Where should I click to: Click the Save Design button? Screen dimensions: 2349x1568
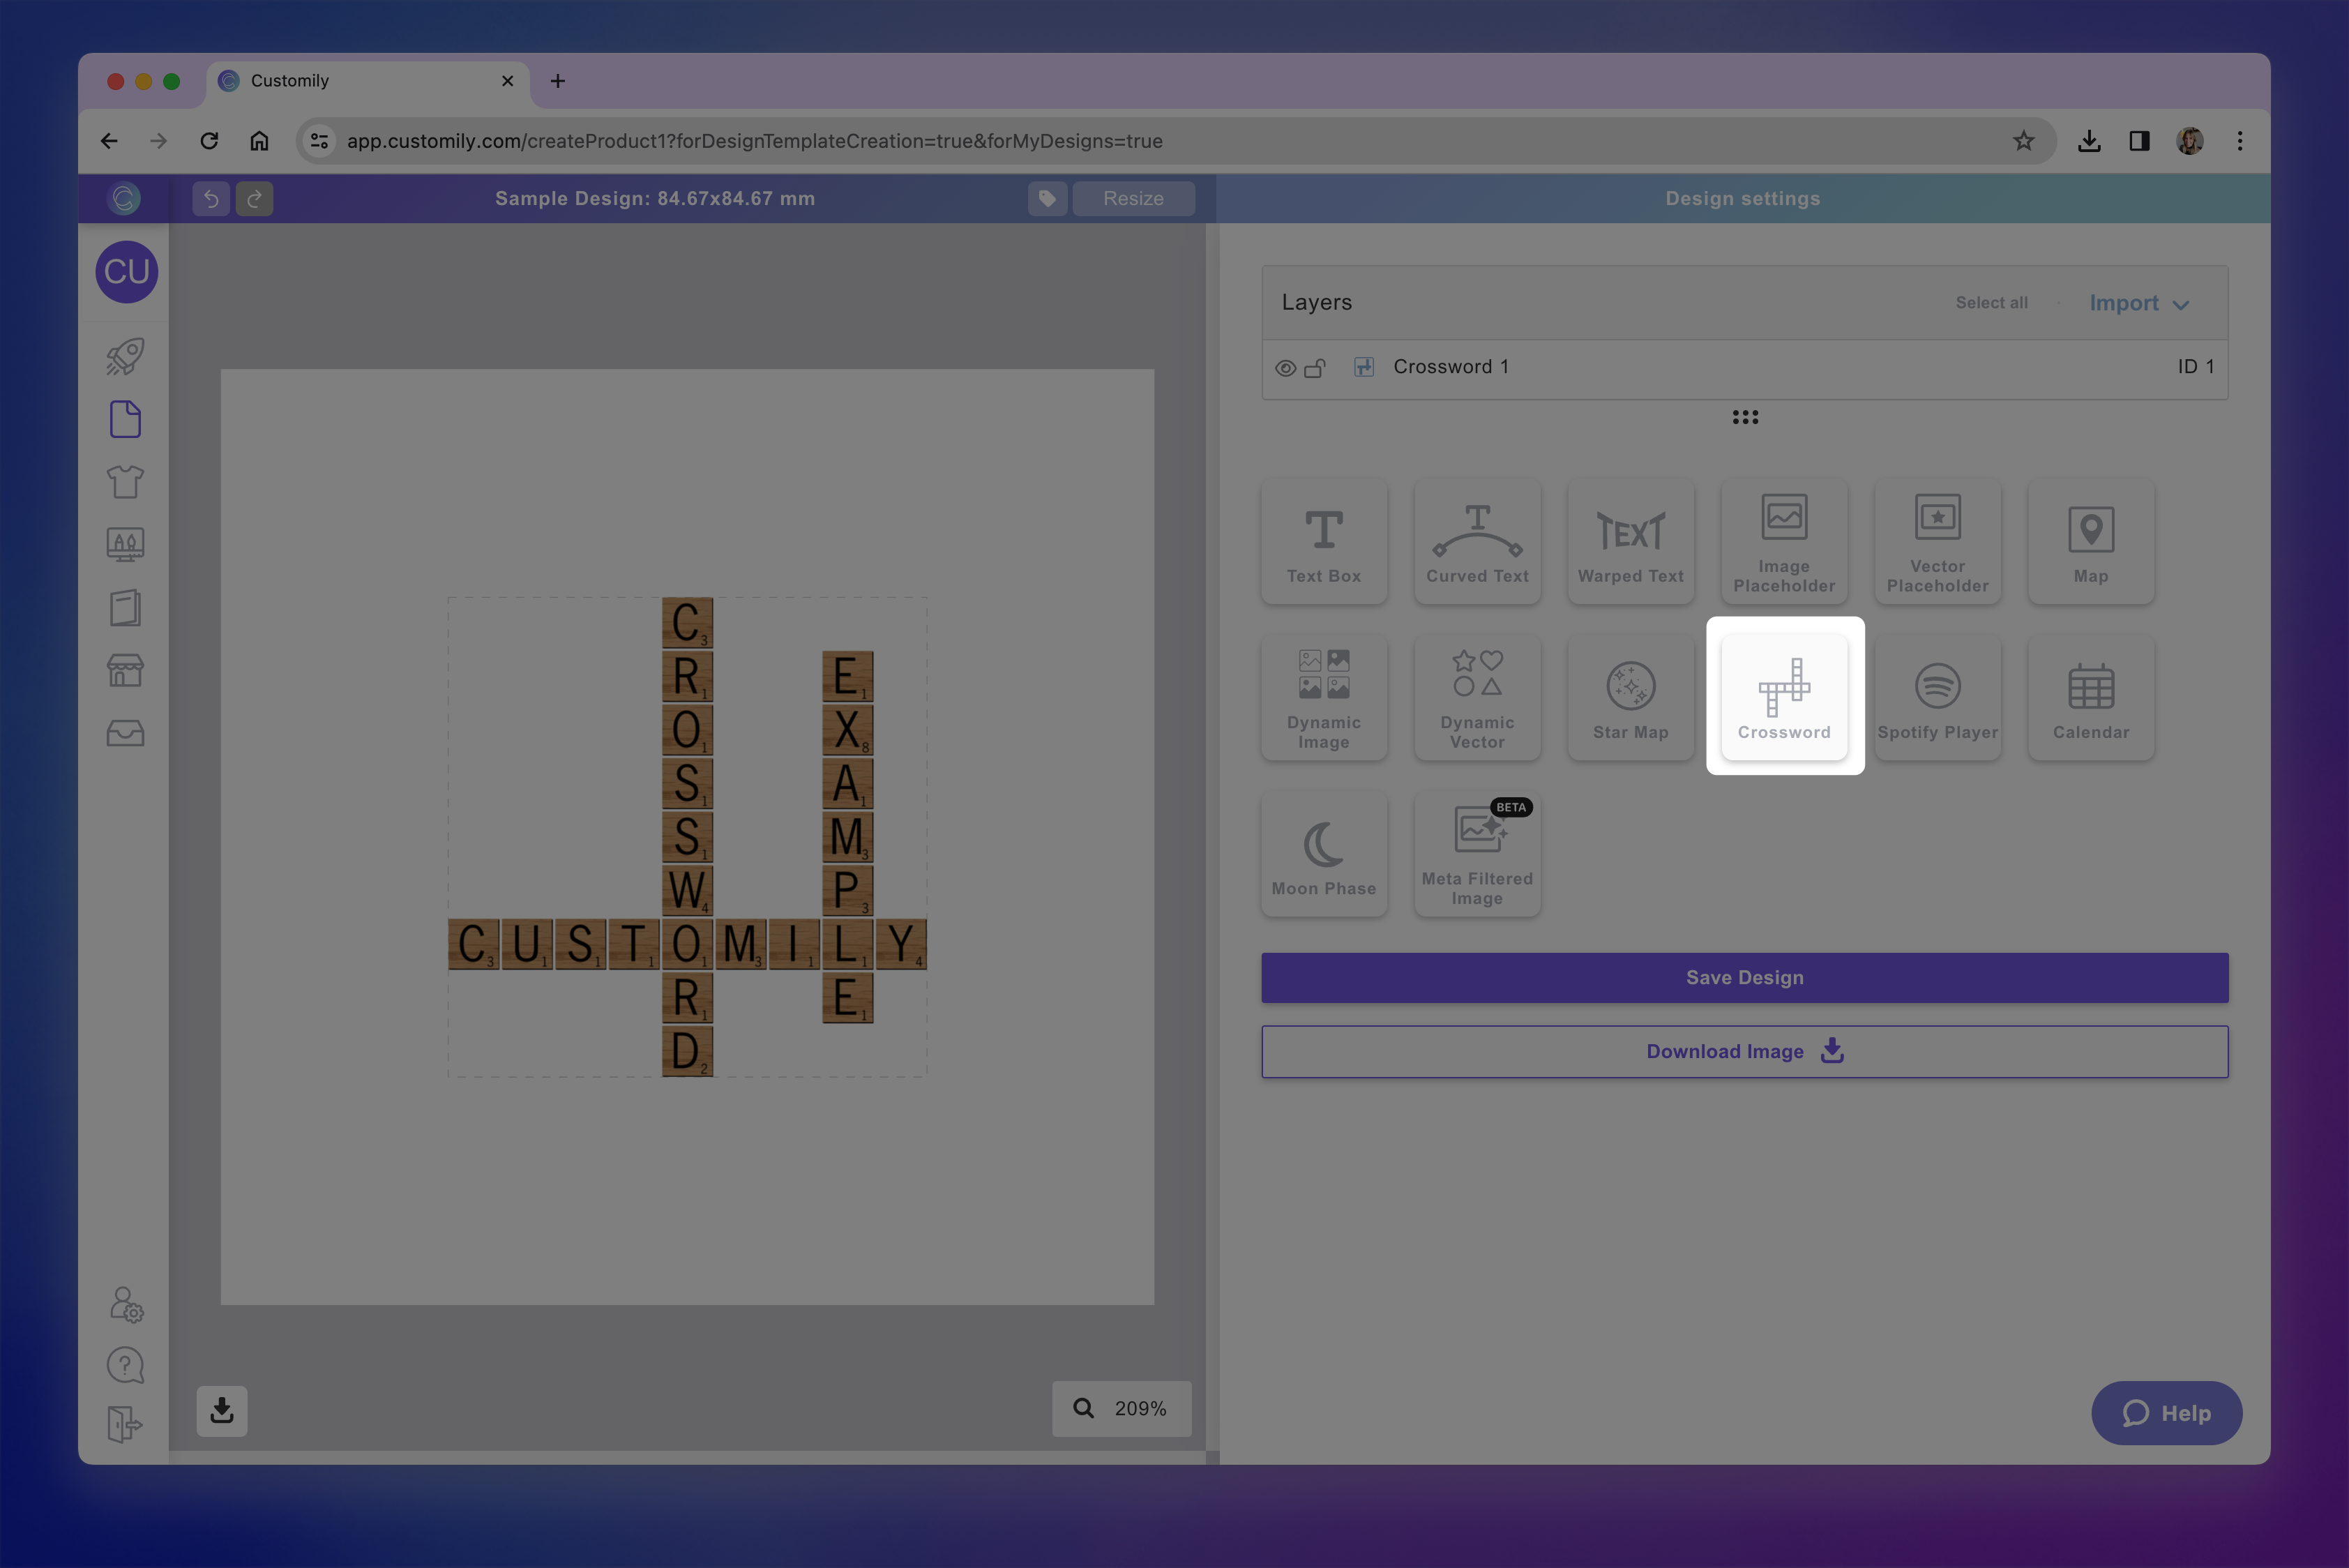click(x=1744, y=977)
